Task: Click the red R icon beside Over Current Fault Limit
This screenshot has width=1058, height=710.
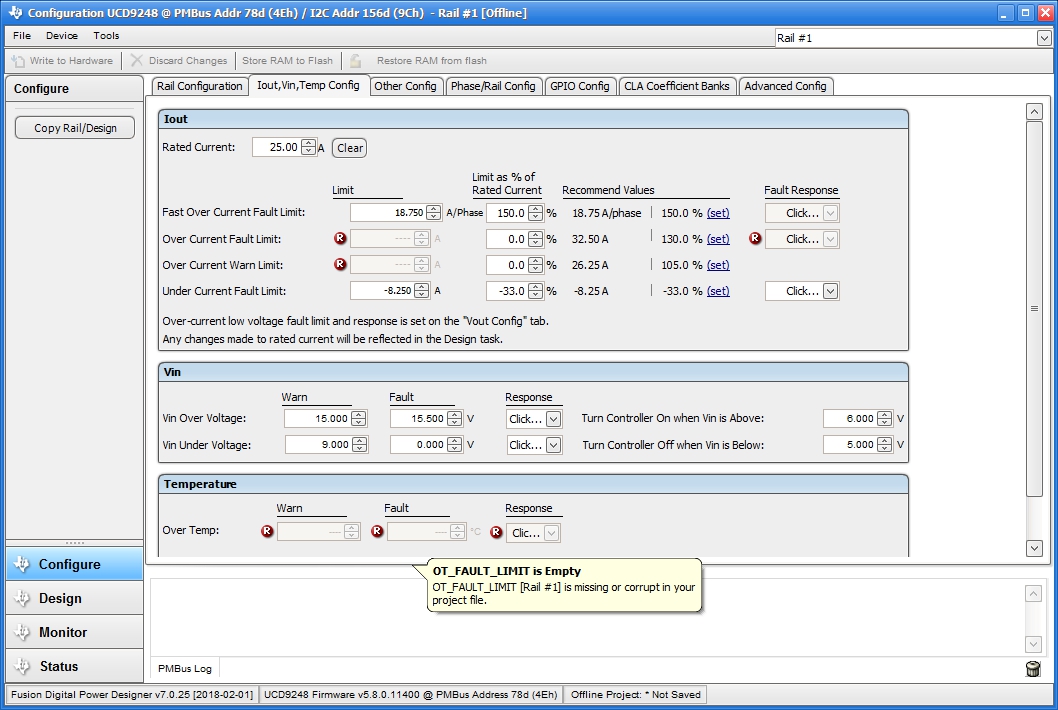Action: coord(340,238)
